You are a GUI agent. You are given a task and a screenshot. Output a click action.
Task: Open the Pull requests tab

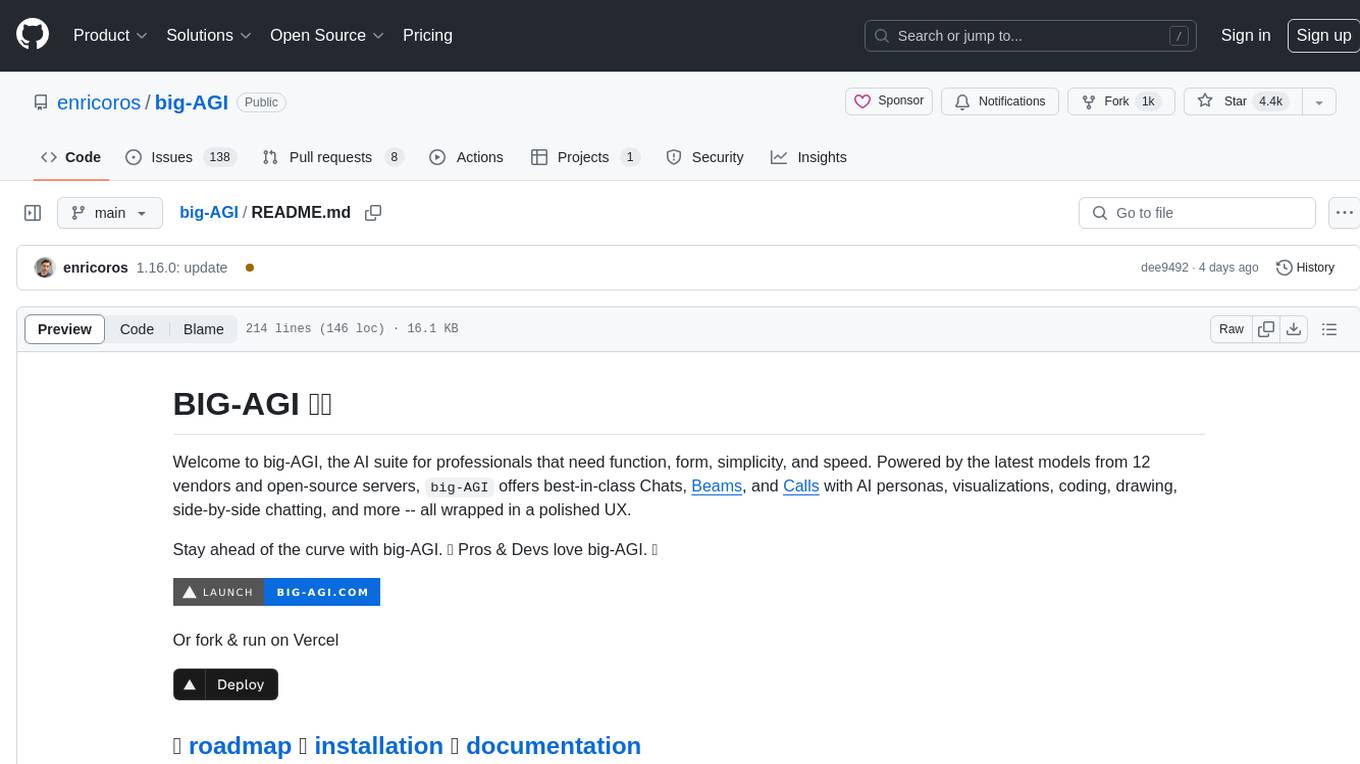pyautogui.click(x=333, y=157)
